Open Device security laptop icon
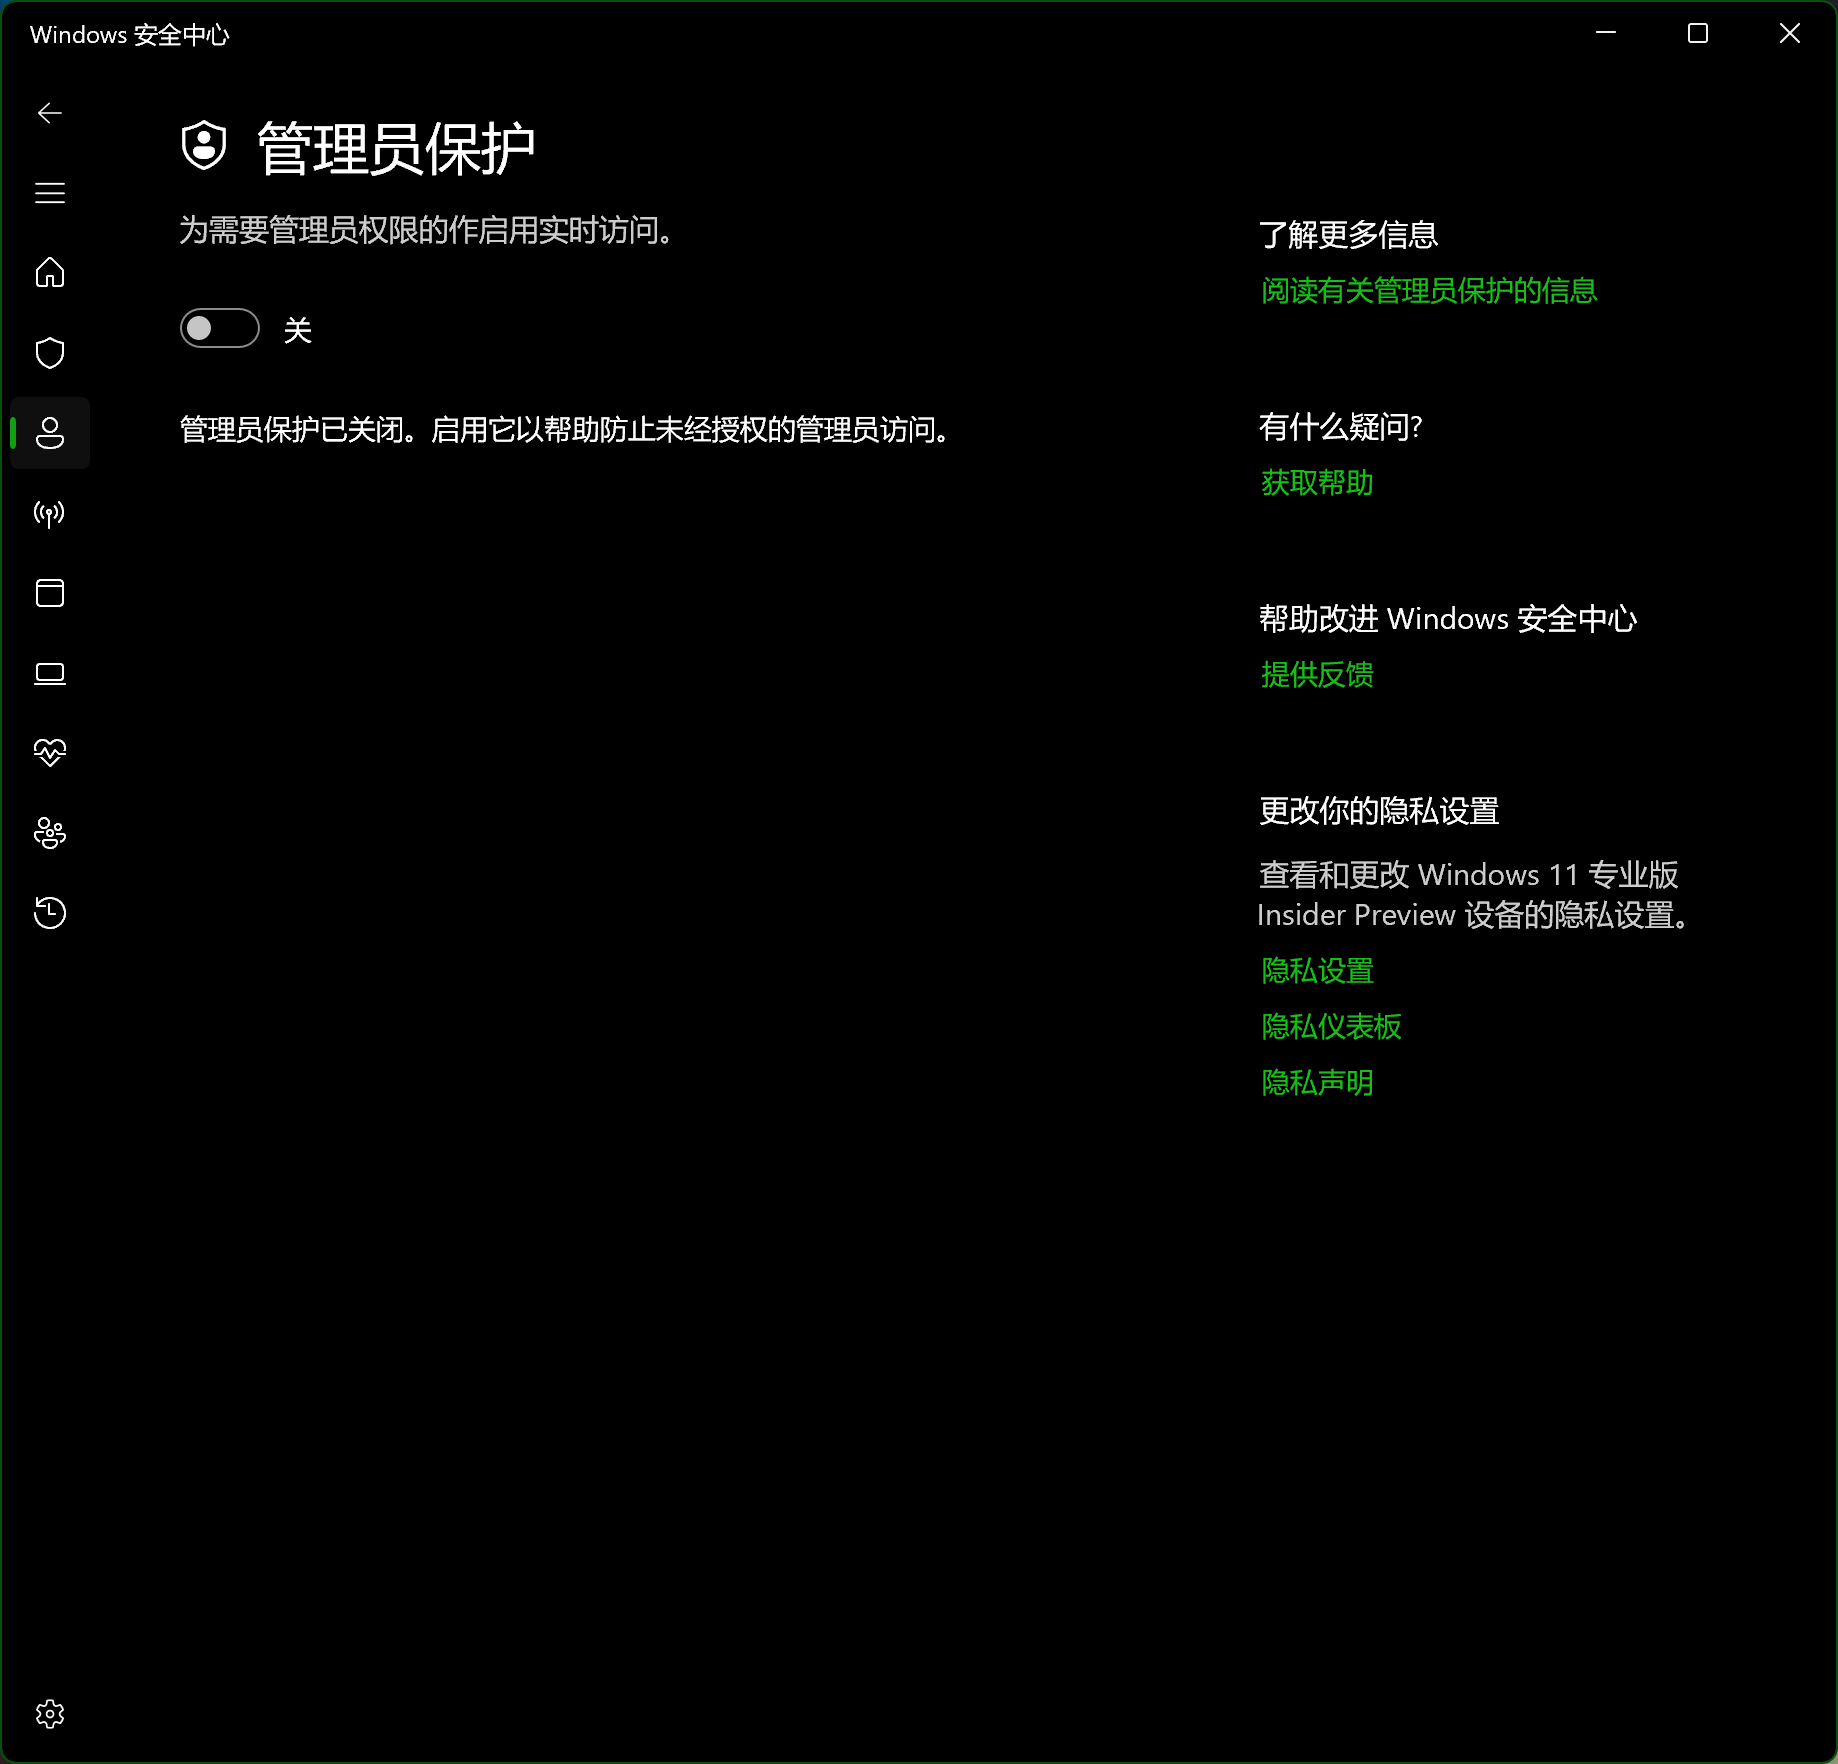Viewport: 1838px width, 1764px height. [x=50, y=673]
